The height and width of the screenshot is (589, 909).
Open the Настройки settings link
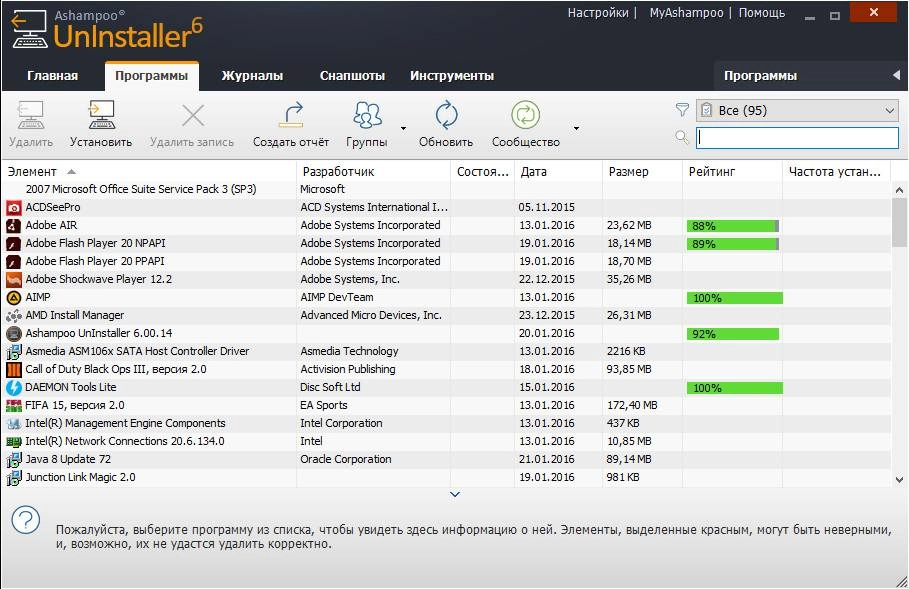[598, 13]
